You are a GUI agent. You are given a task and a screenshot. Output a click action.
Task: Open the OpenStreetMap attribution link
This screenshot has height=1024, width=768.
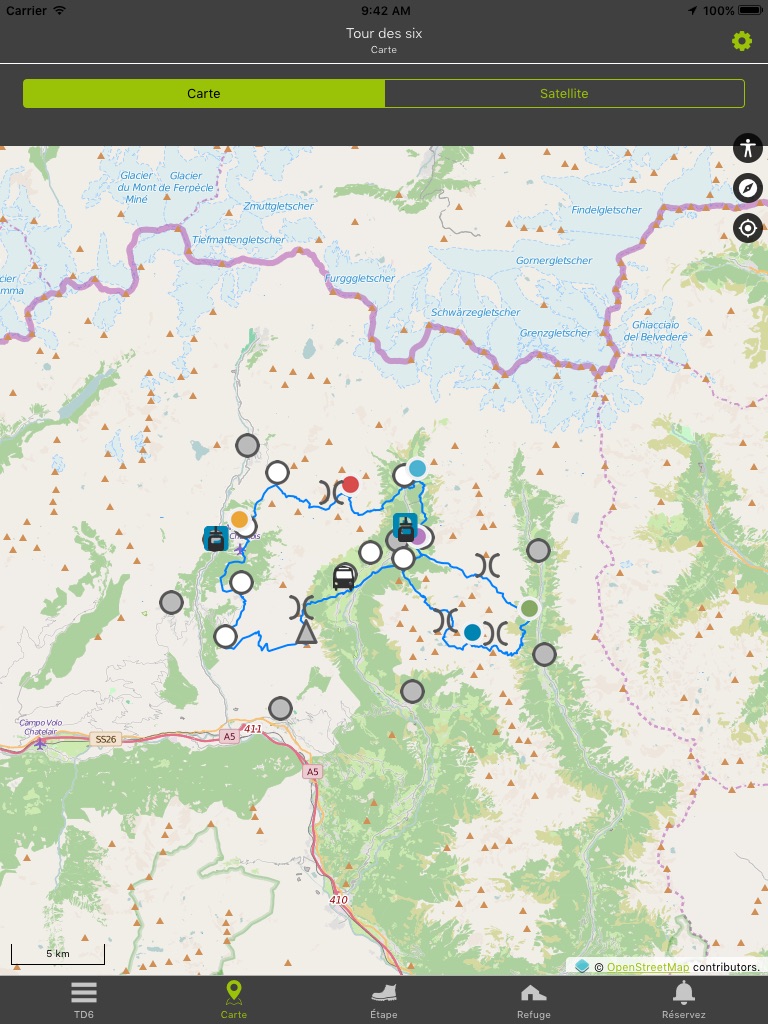coord(648,967)
